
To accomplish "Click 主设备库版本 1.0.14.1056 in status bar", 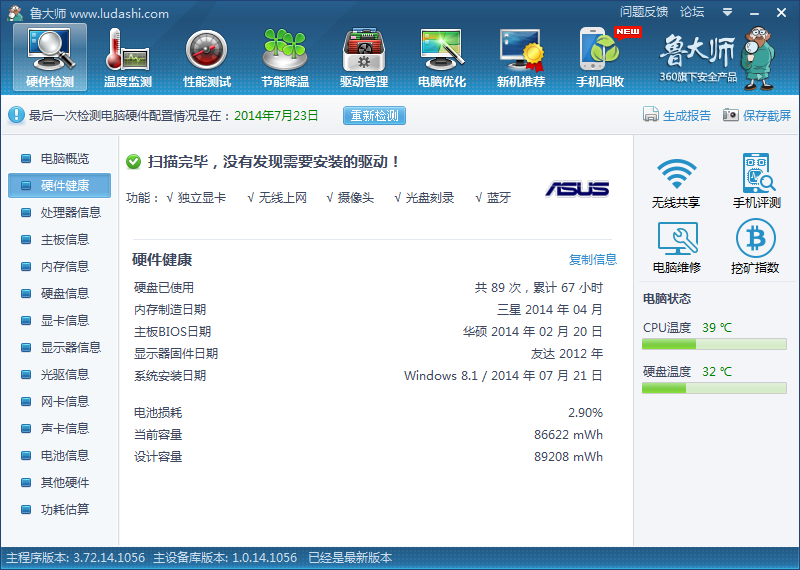I will pyautogui.click(x=225, y=558).
